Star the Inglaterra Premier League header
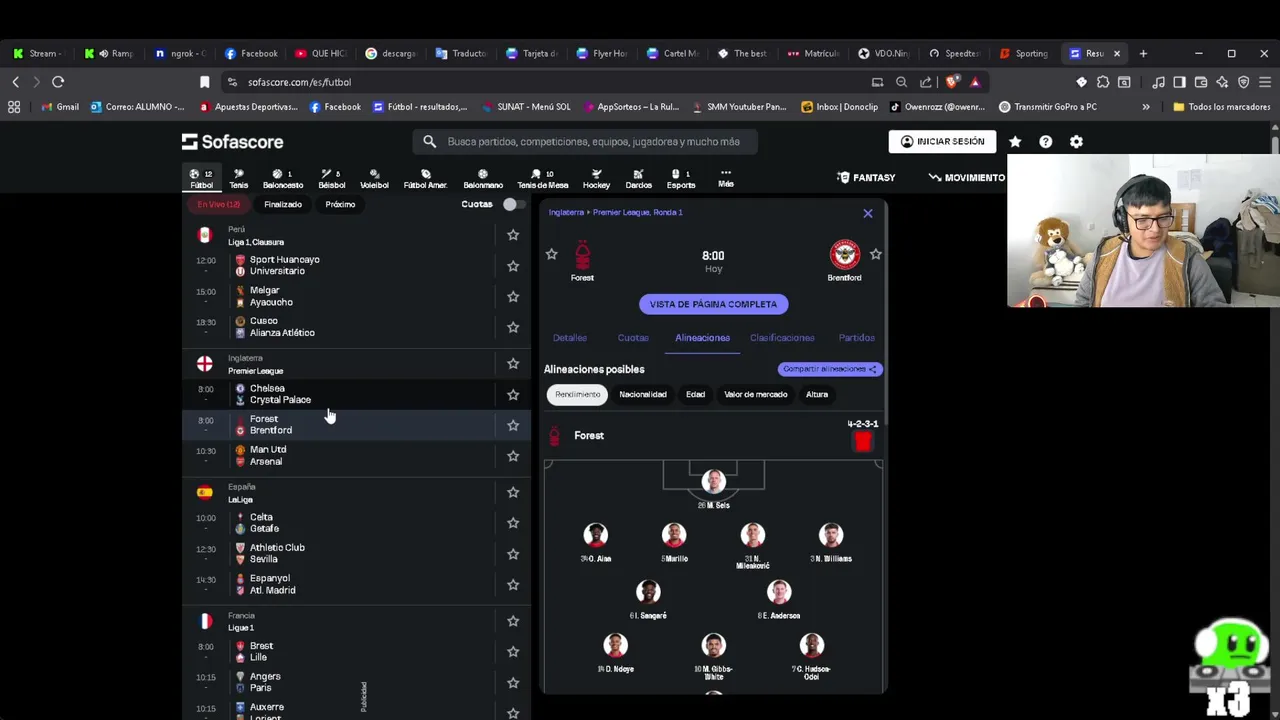The height and width of the screenshot is (720, 1280). pos(513,364)
